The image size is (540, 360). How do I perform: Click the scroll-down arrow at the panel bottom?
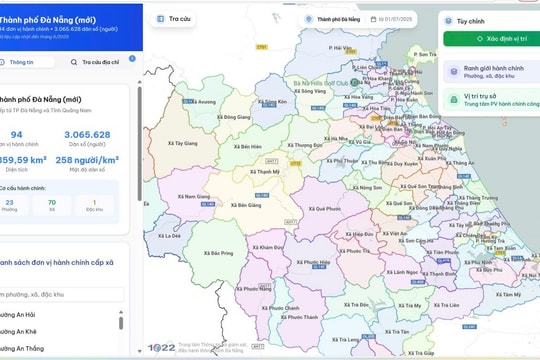pyautogui.click(x=139, y=351)
